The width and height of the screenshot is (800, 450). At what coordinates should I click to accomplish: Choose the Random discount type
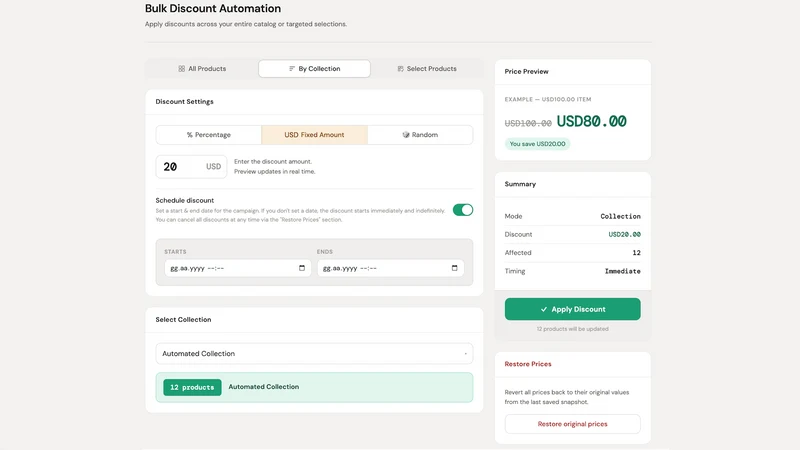(x=420, y=135)
